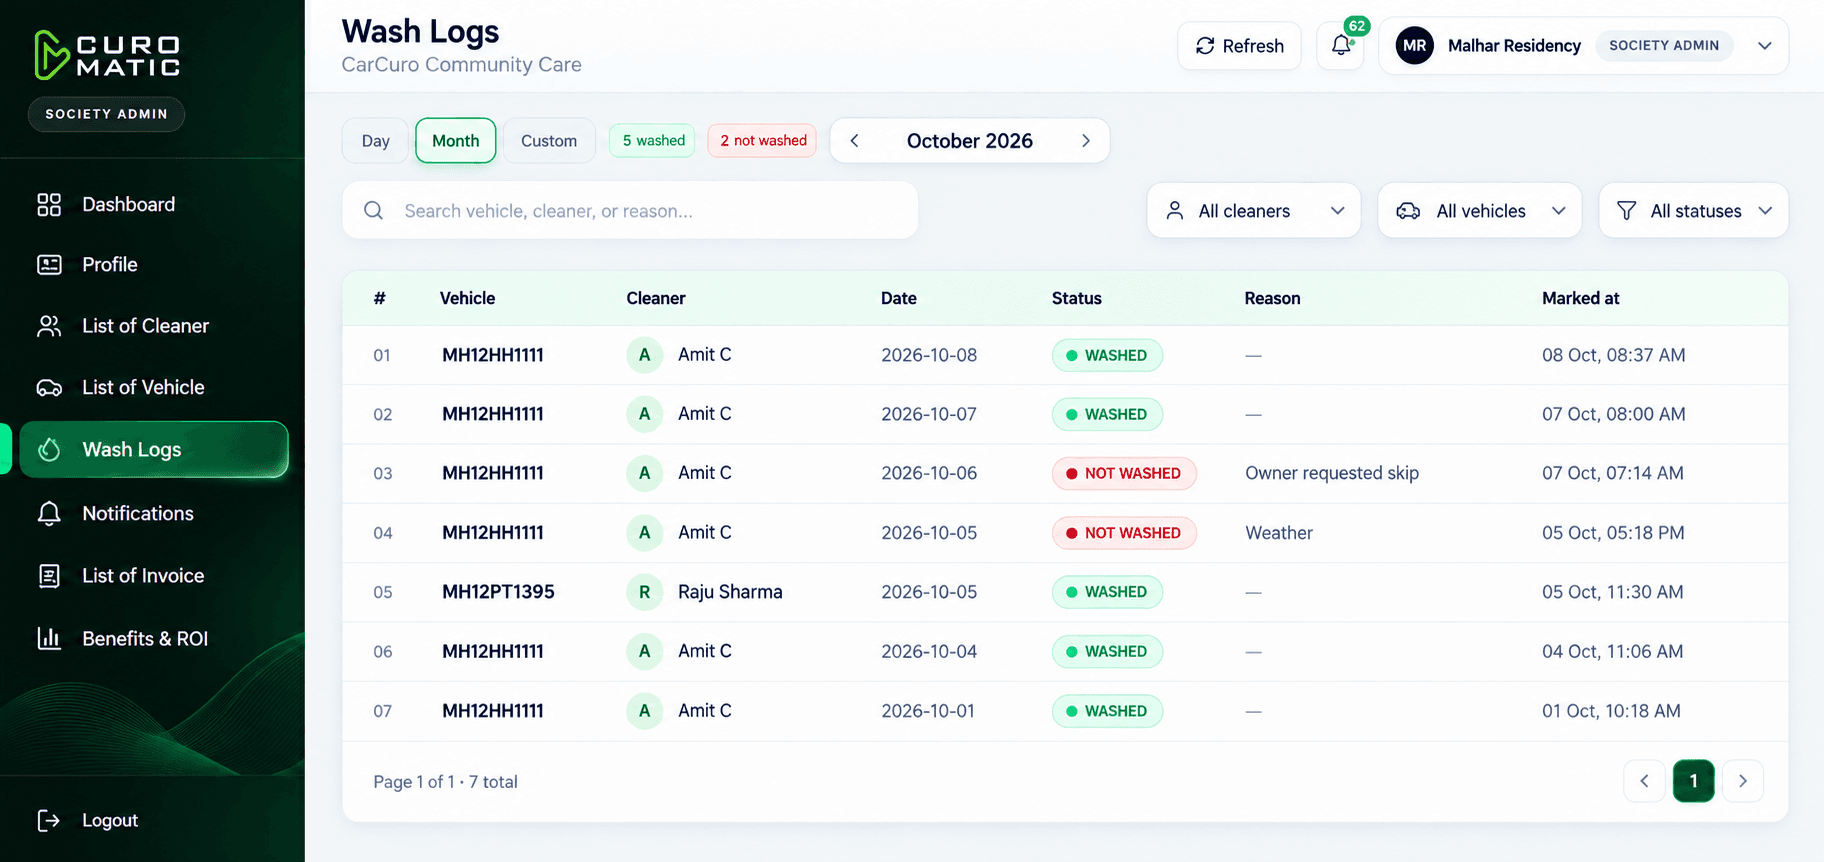Open List of Invoice page
This screenshot has width=1824, height=862.
tap(154, 576)
